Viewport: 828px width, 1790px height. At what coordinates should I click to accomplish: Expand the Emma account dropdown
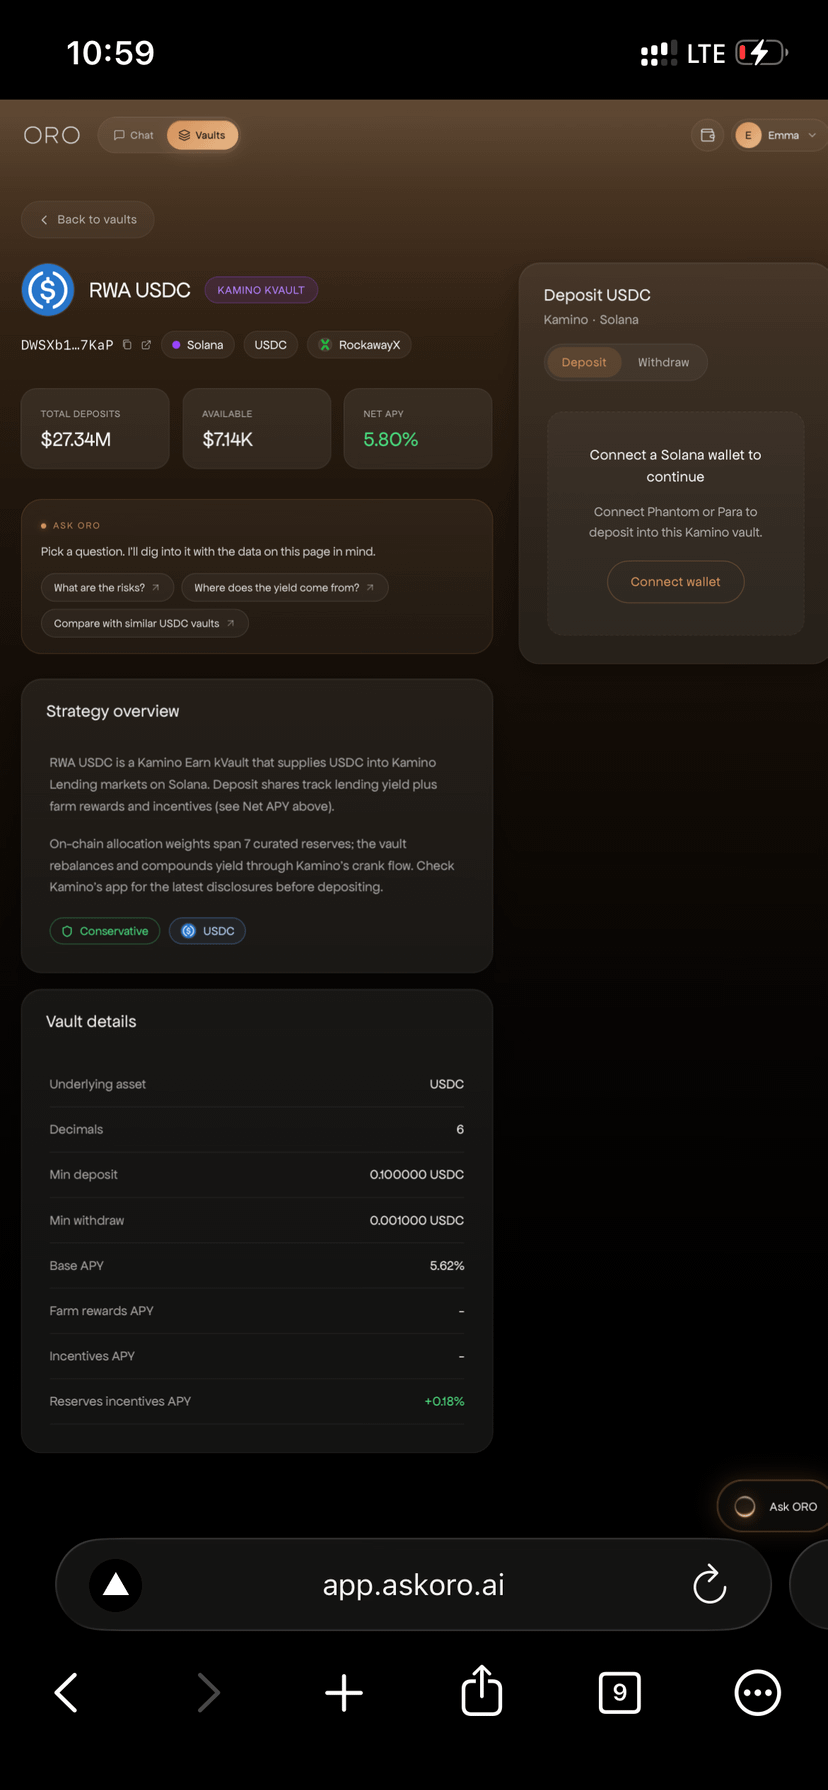(780, 135)
